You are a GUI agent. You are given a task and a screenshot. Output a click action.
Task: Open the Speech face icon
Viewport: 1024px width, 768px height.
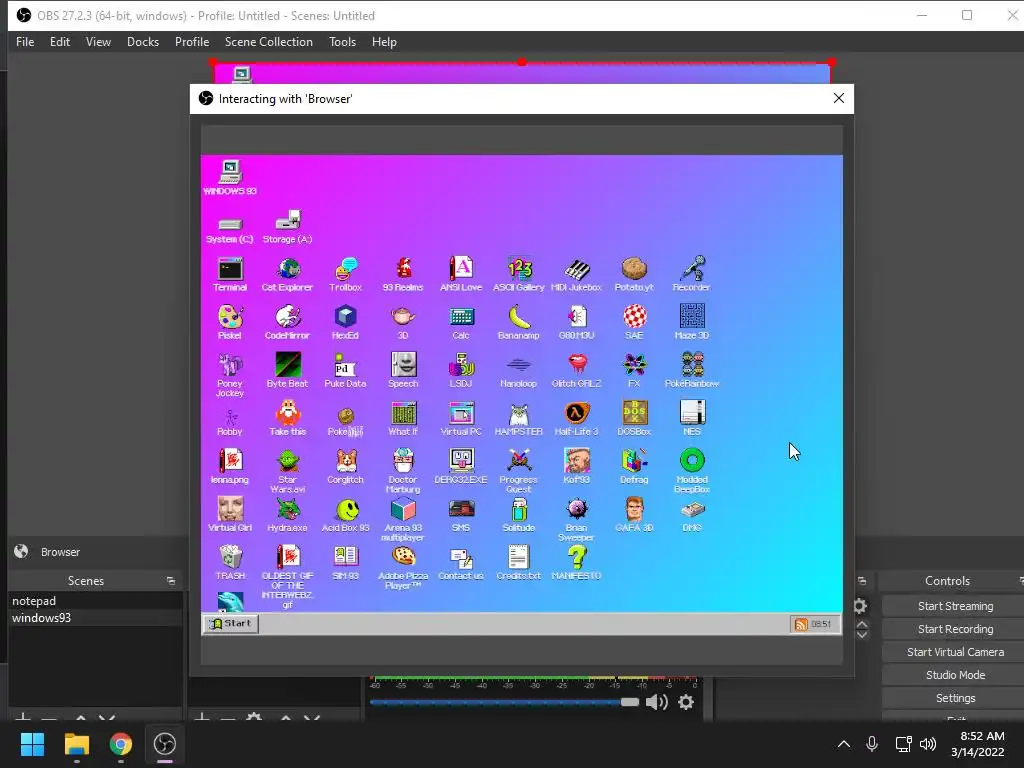(403, 370)
